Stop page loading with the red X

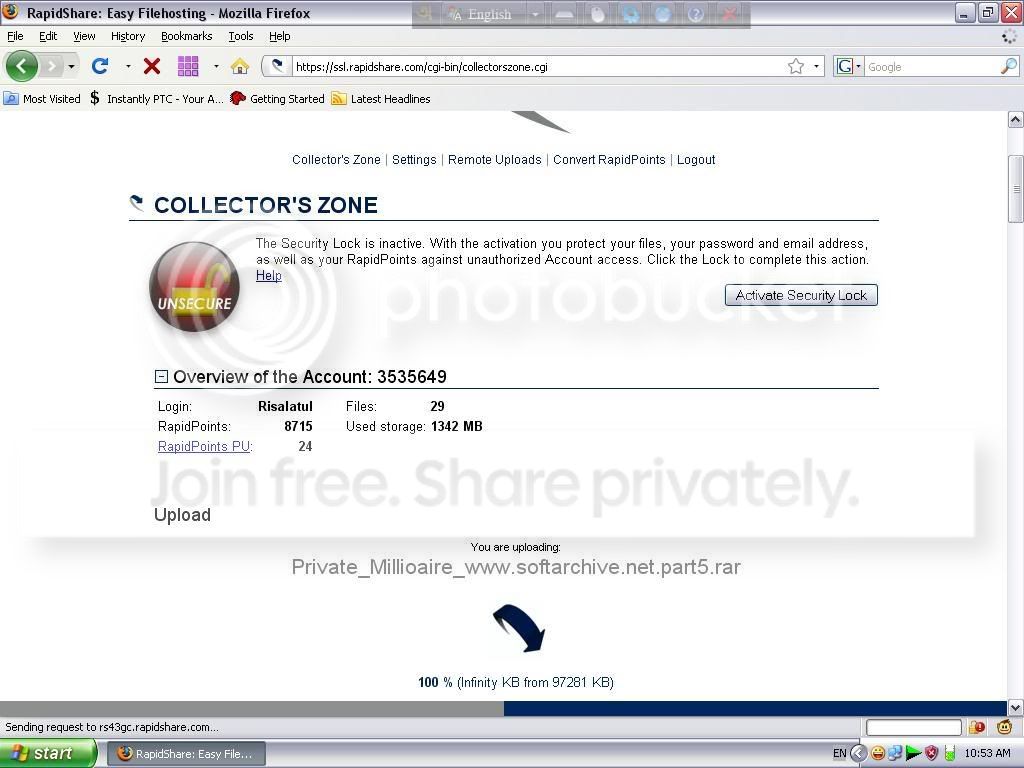152,66
